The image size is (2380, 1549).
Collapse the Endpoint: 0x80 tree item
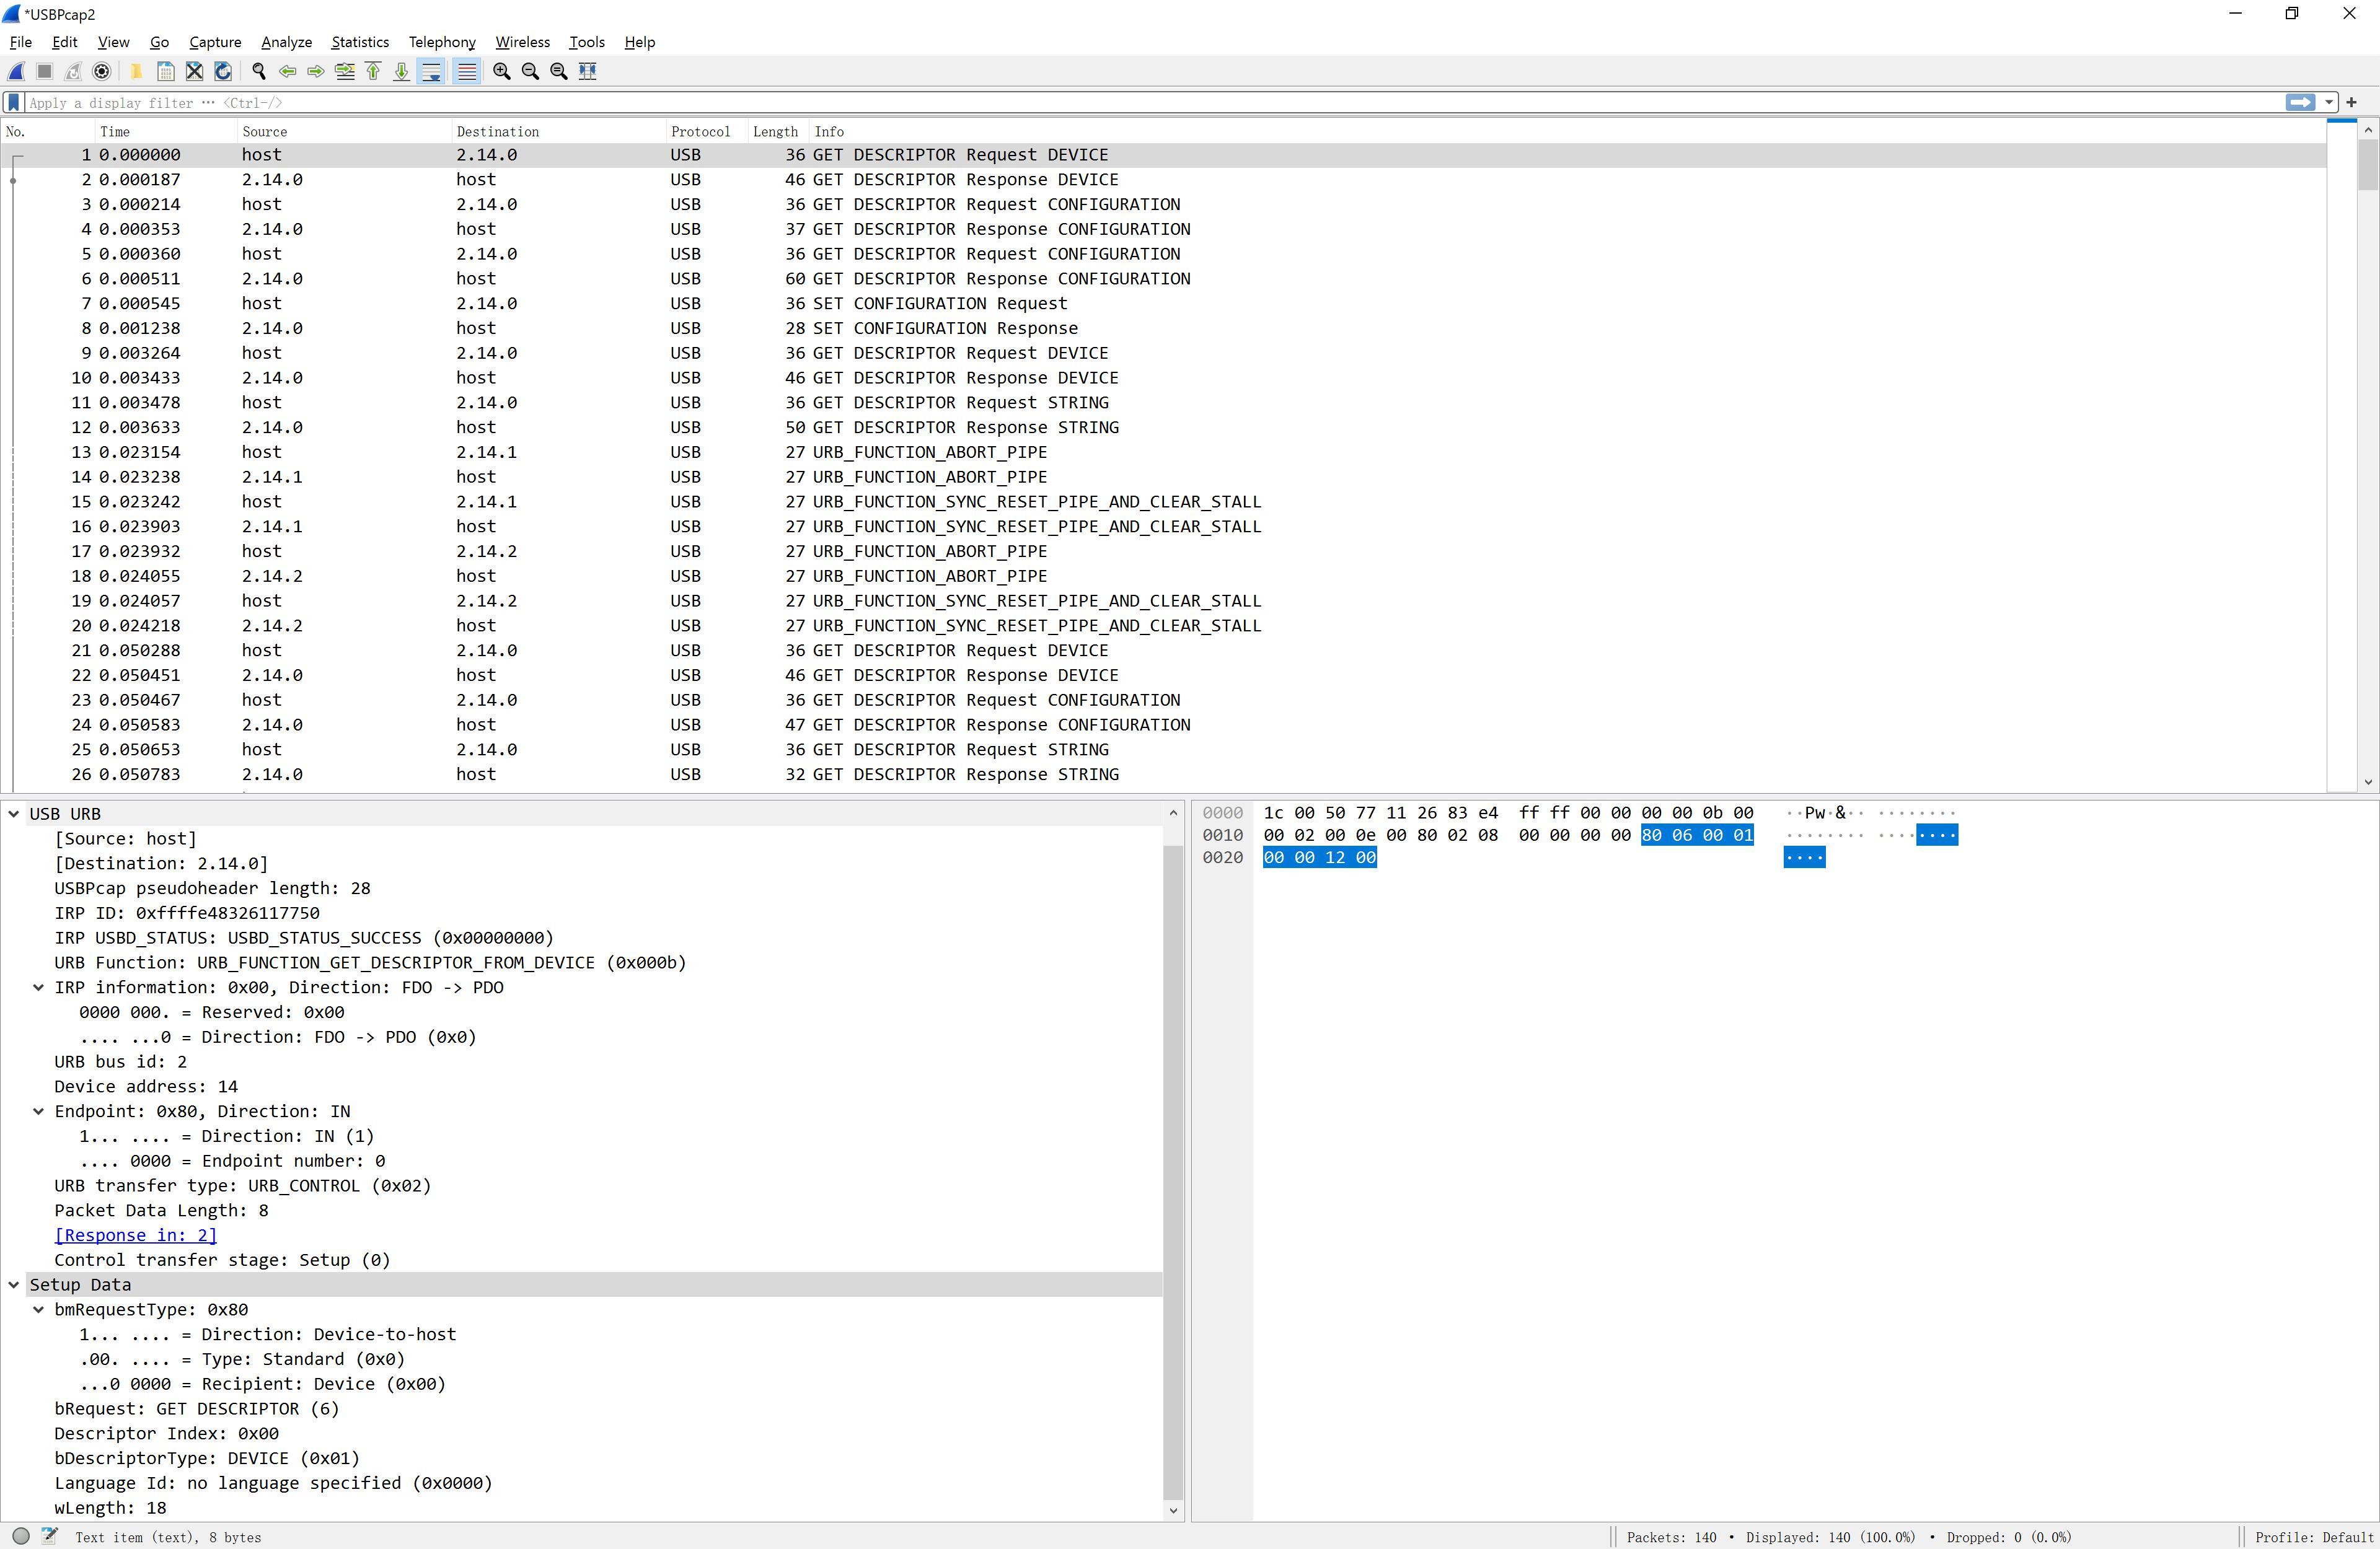coord(39,1112)
